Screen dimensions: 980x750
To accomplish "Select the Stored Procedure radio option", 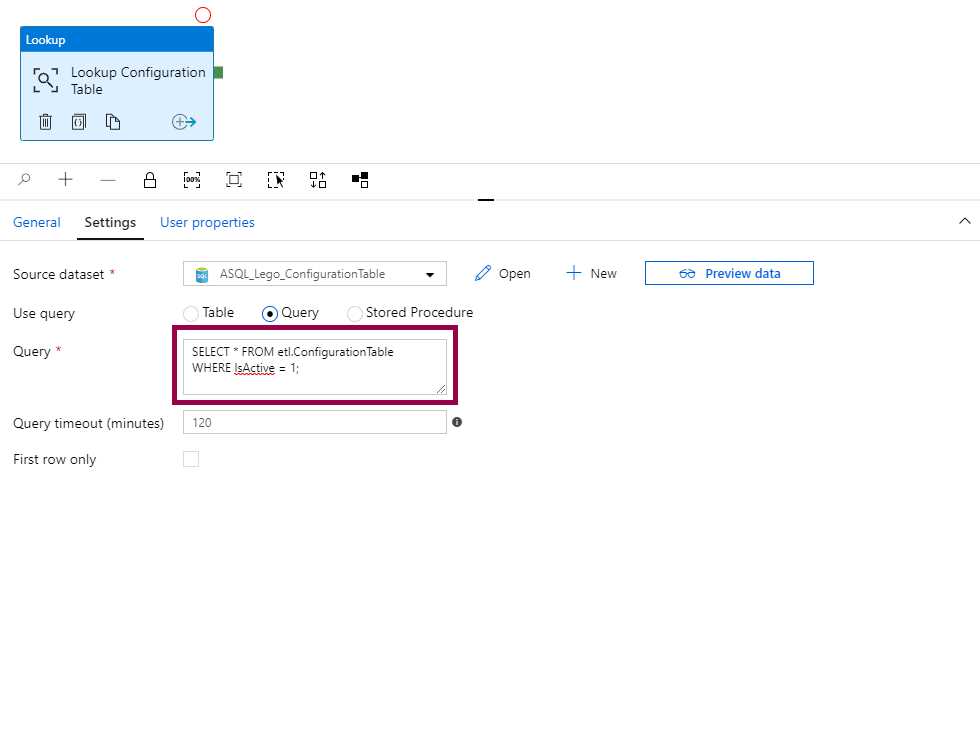I will click(x=355, y=314).
